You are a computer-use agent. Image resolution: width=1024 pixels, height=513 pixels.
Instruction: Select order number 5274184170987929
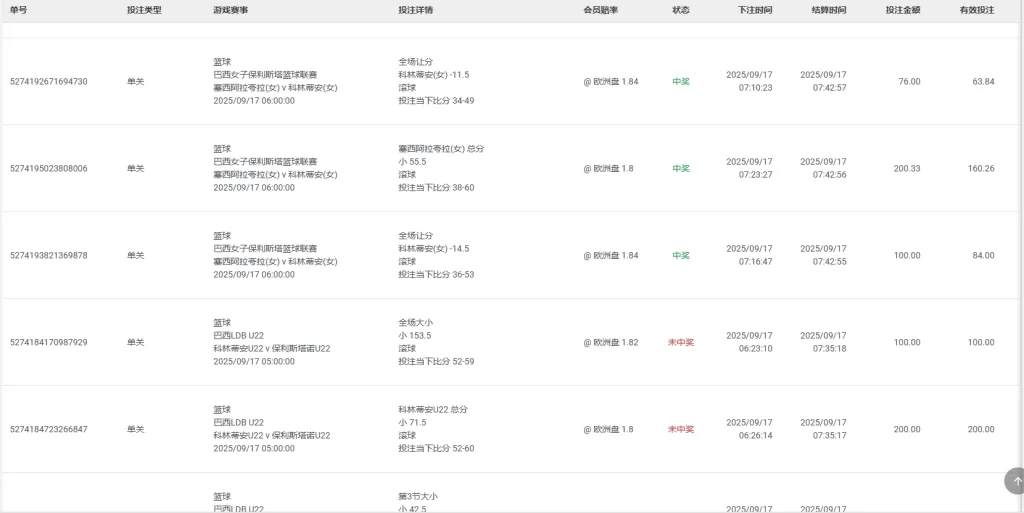click(49, 343)
